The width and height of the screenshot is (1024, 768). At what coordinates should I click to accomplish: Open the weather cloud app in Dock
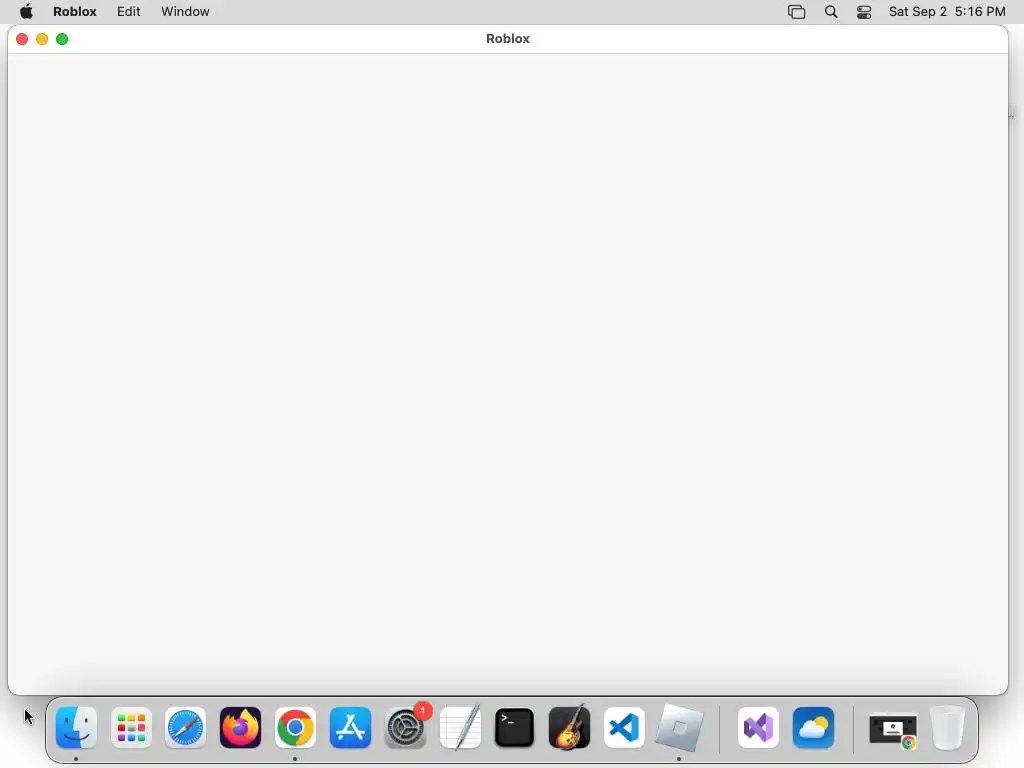click(813, 728)
